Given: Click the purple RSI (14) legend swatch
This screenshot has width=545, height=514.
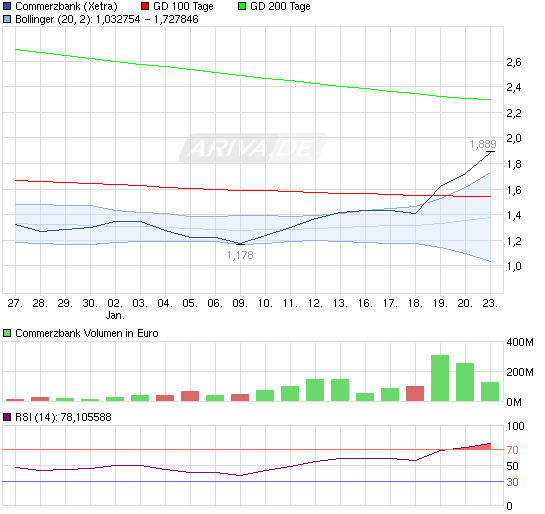Looking at the screenshot, I should click(x=7, y=417).
